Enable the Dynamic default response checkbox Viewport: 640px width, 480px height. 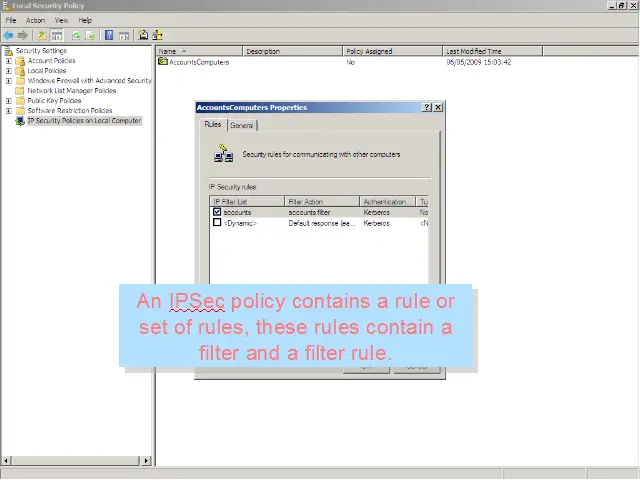(x=217, y=223)
